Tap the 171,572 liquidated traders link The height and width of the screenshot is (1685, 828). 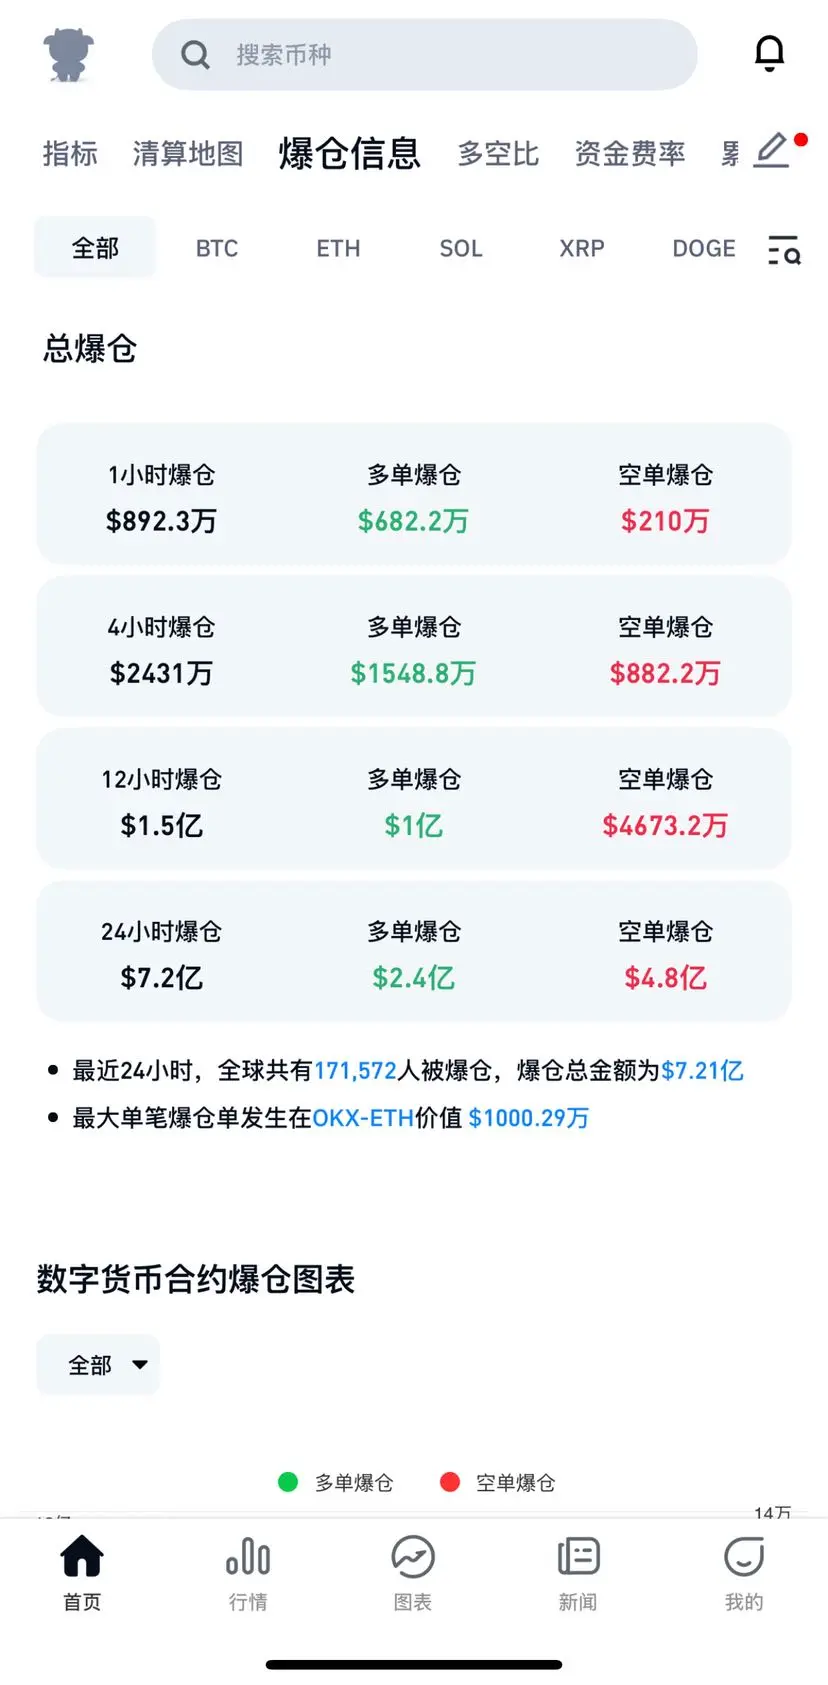click(x=355, y=1071)
